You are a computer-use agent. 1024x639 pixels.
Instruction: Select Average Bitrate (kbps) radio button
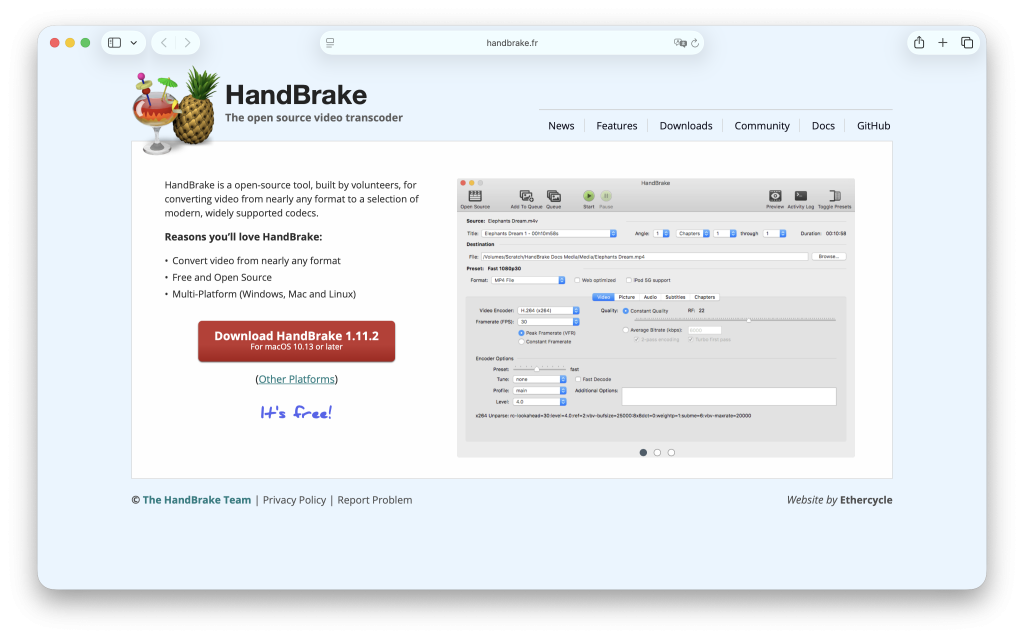[626, 330]
